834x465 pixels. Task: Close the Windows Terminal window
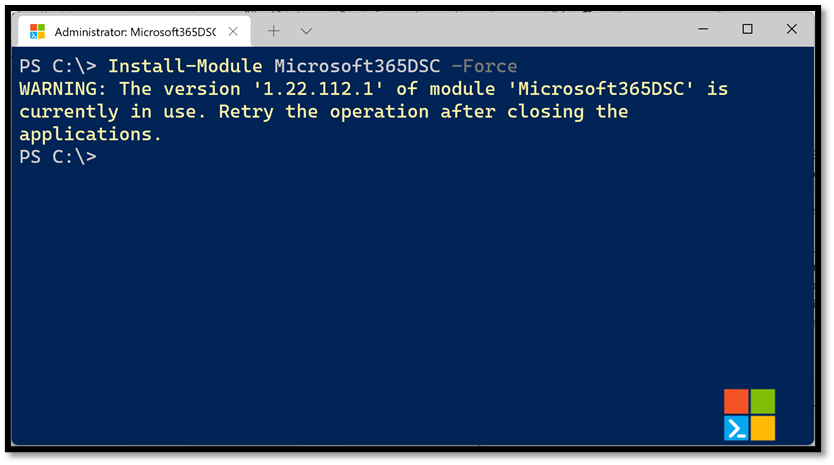click(x=791, y=29)
